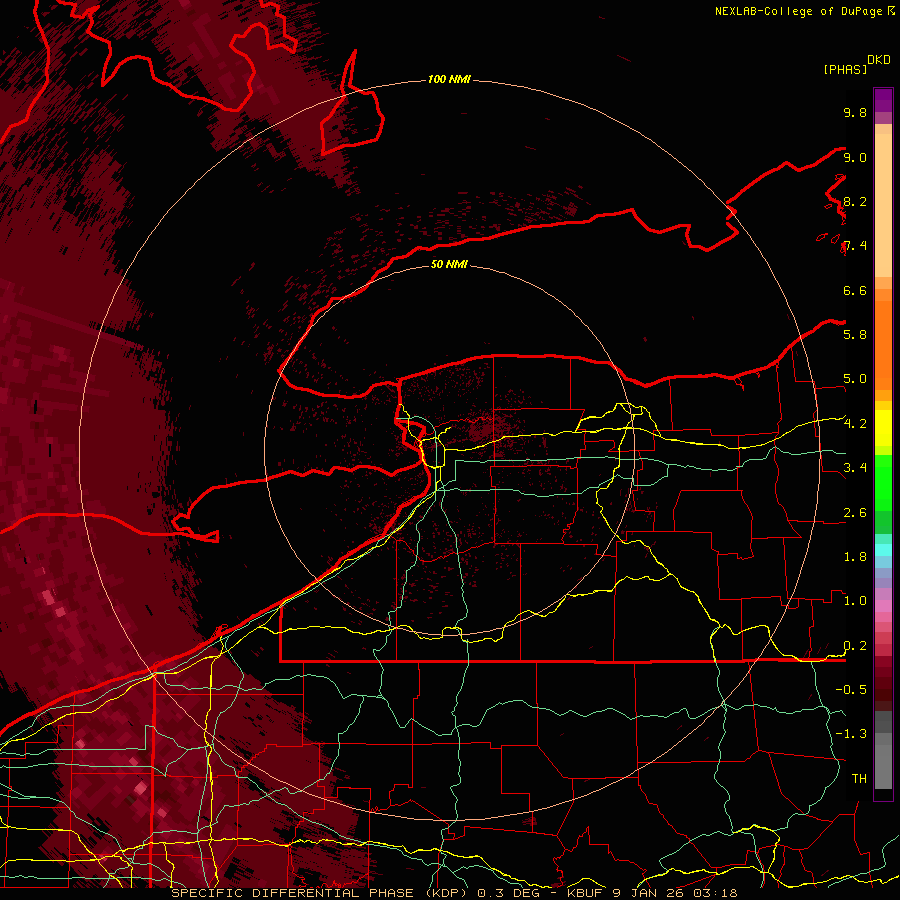Click the pink segment of the color bar
The width and height of the screenshot is (900, 900).
click(883, 606)
